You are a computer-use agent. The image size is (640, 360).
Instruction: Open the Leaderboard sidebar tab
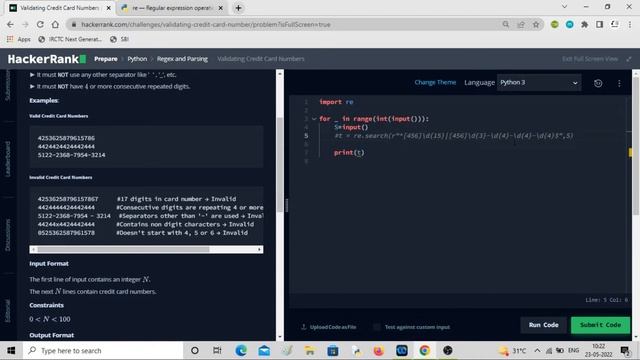7,159
